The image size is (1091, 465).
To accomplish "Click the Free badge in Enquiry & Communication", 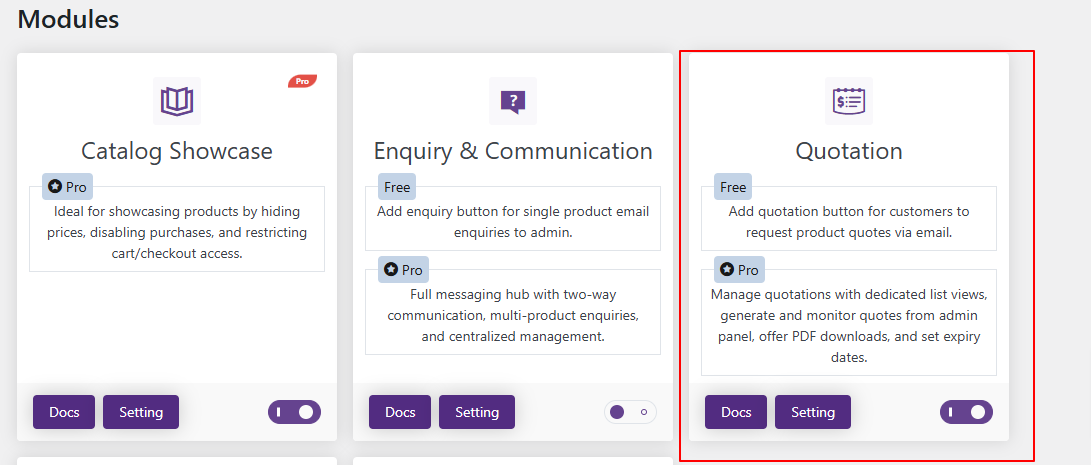I will pos(397,187).
